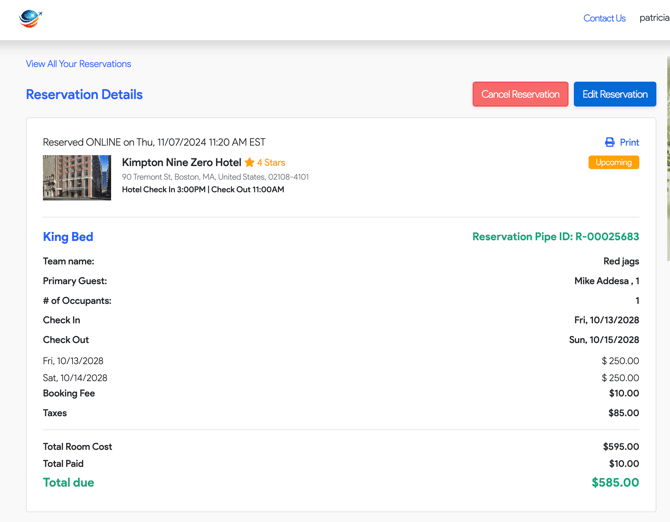Go to View All Your Reservations

click(x=78, y=64)
